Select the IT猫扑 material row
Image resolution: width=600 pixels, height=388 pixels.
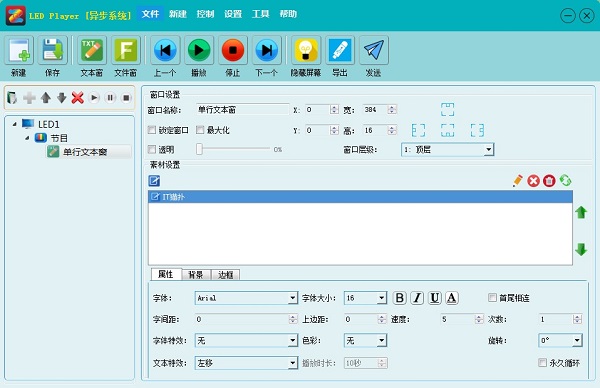pos(360,197)
